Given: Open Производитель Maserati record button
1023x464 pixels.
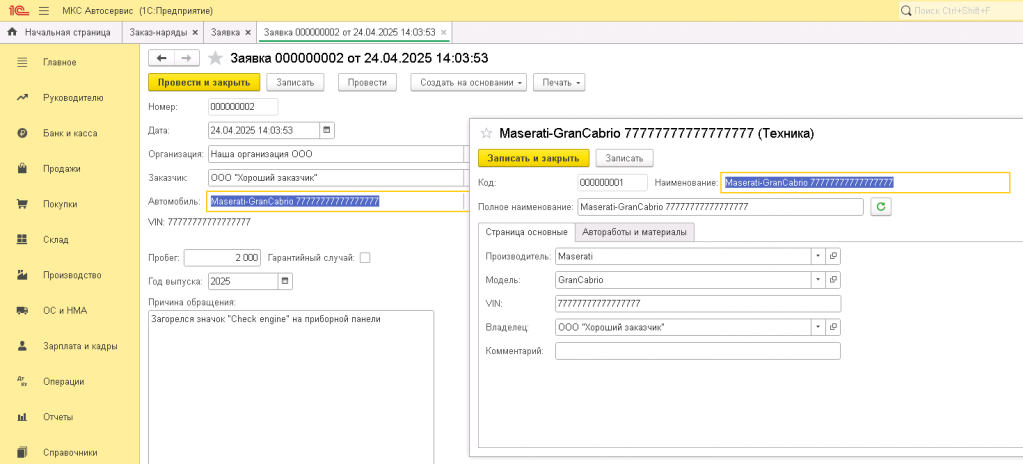Looking at the screenshot, I should [833, 256].
